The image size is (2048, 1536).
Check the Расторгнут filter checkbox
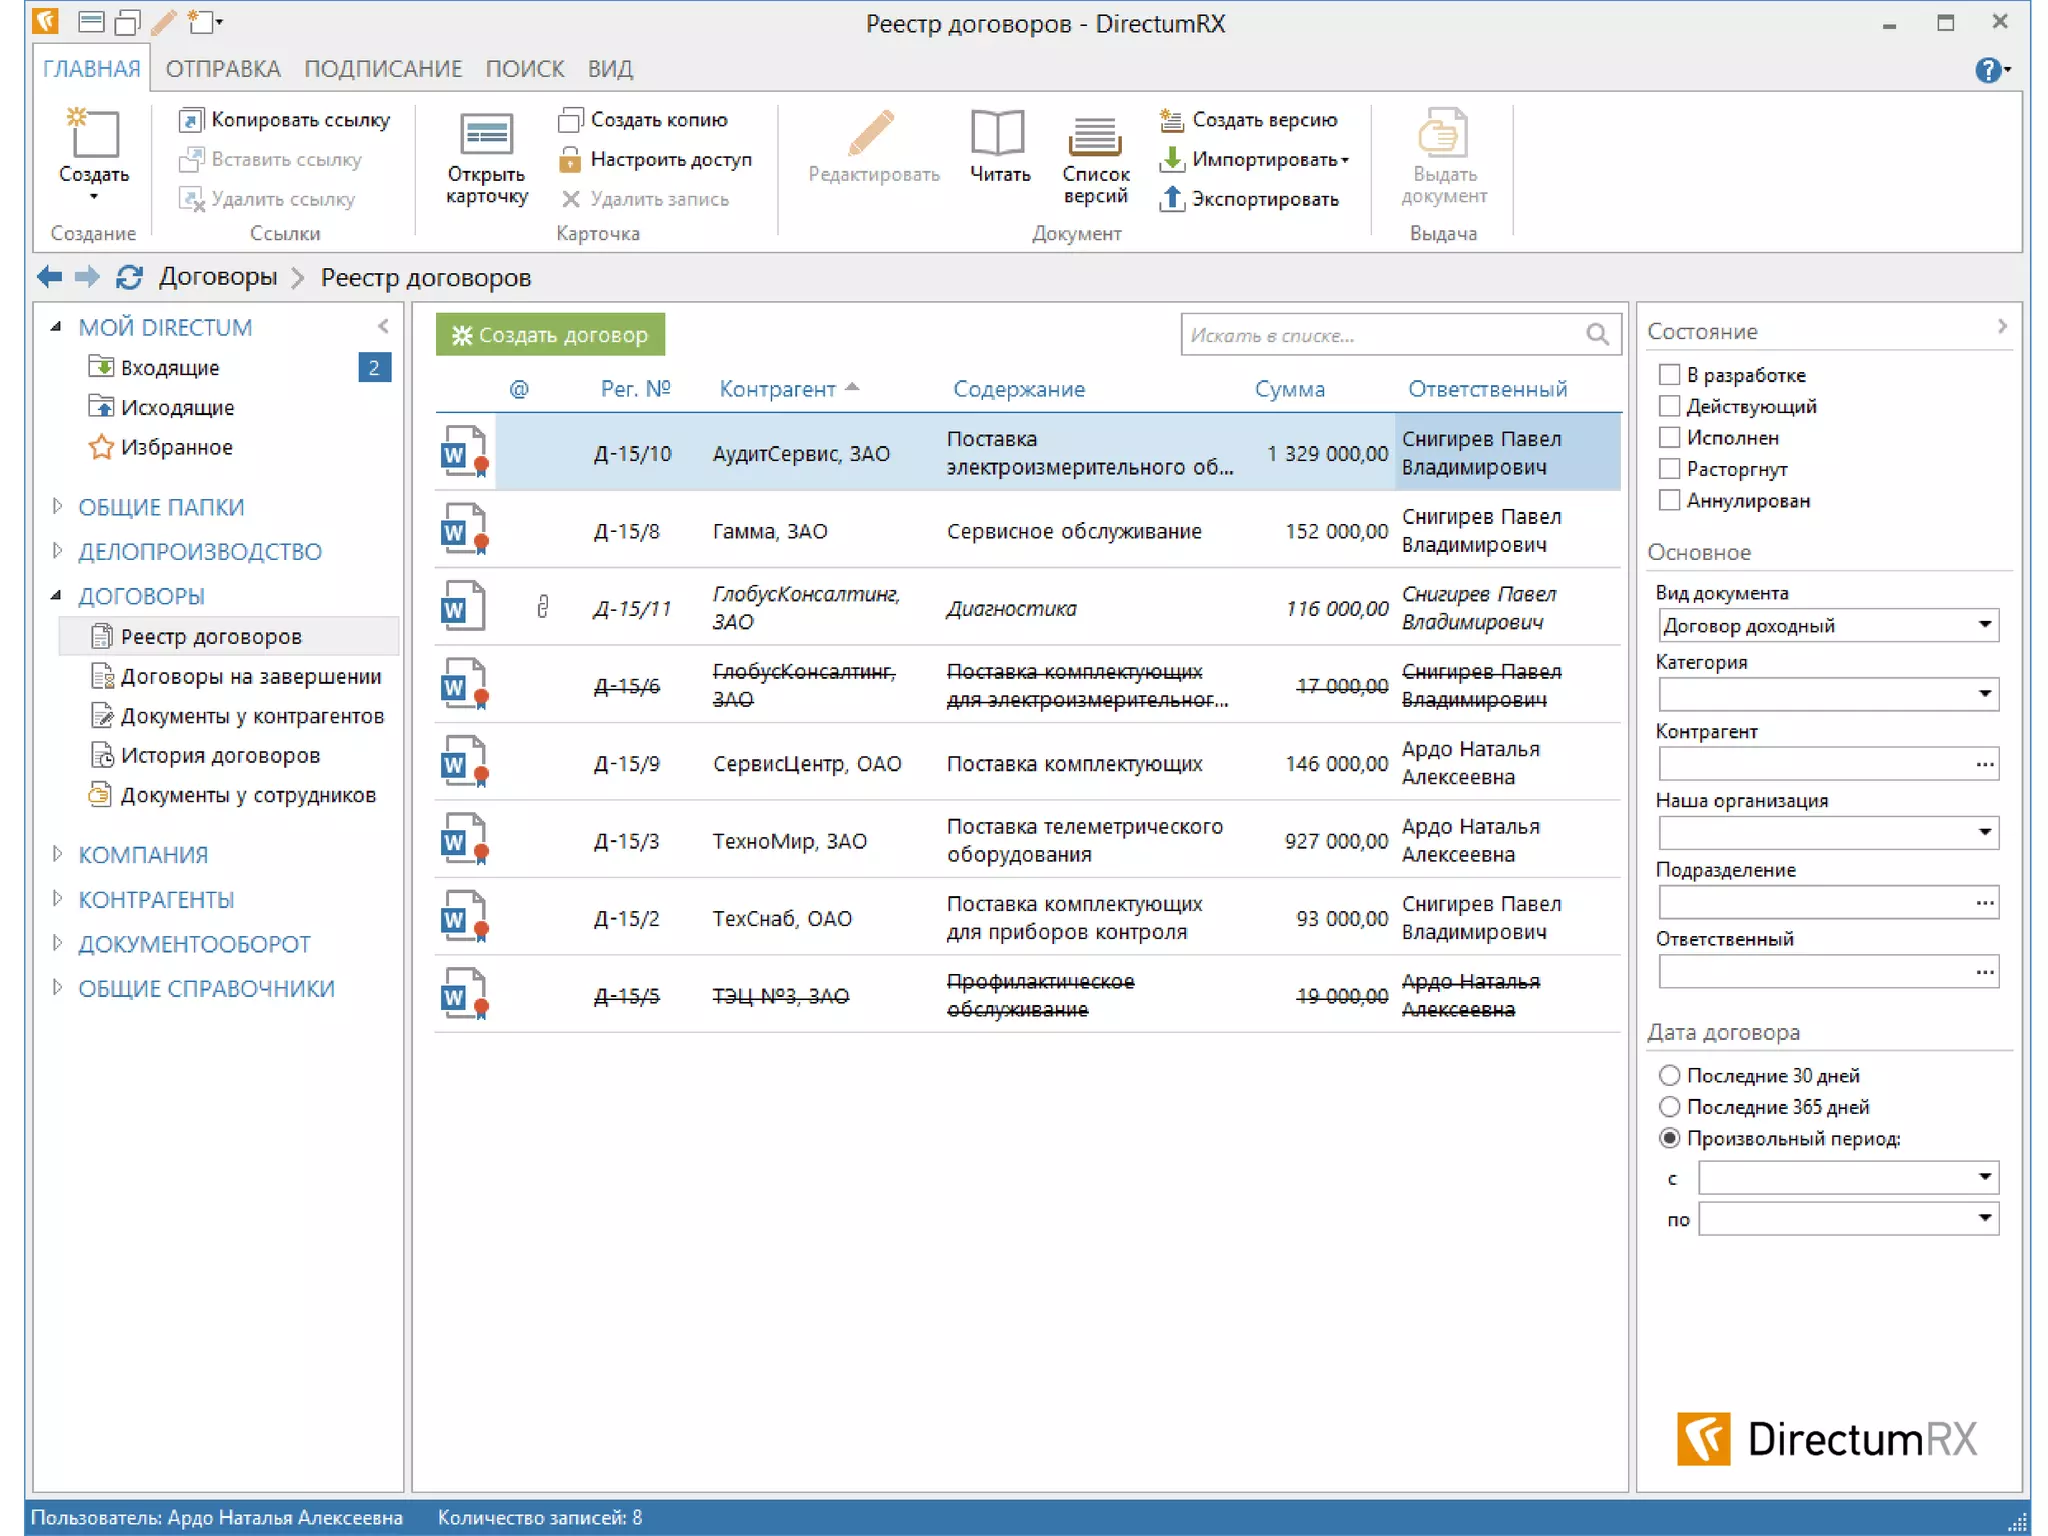click(1669, 469)
